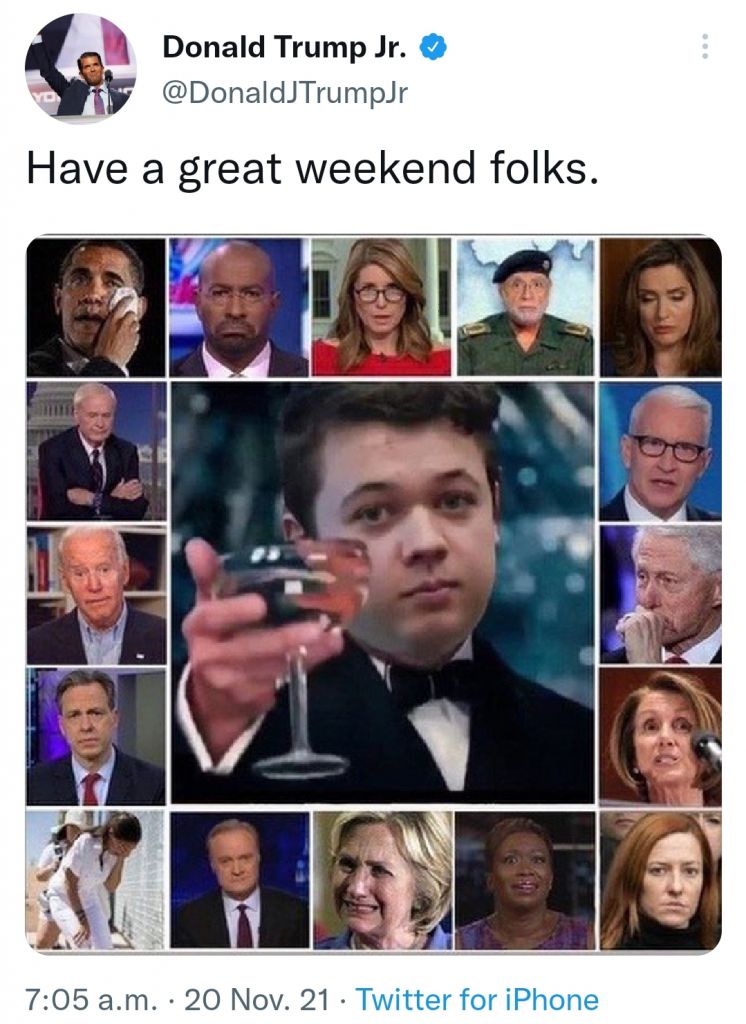Click top-row tile of bald man wearing glasses

(238, 307)
